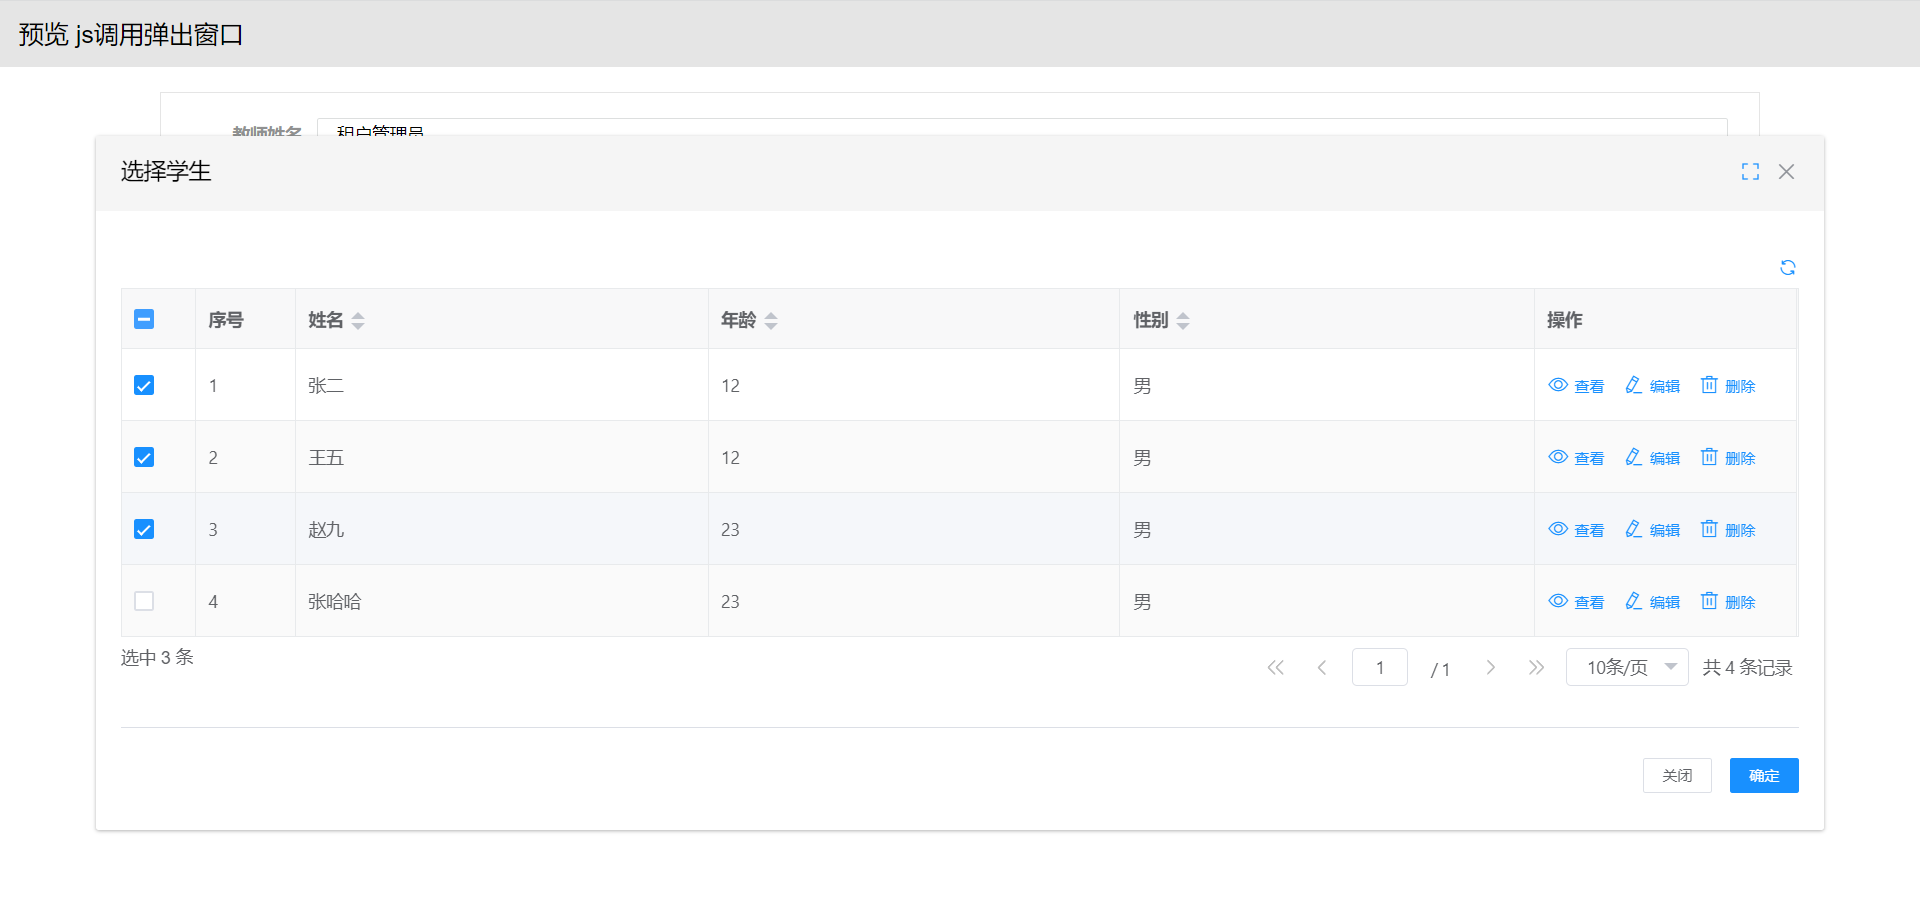
Task: Sort the table by 性别 column
Action: (x=1183, y=320)
